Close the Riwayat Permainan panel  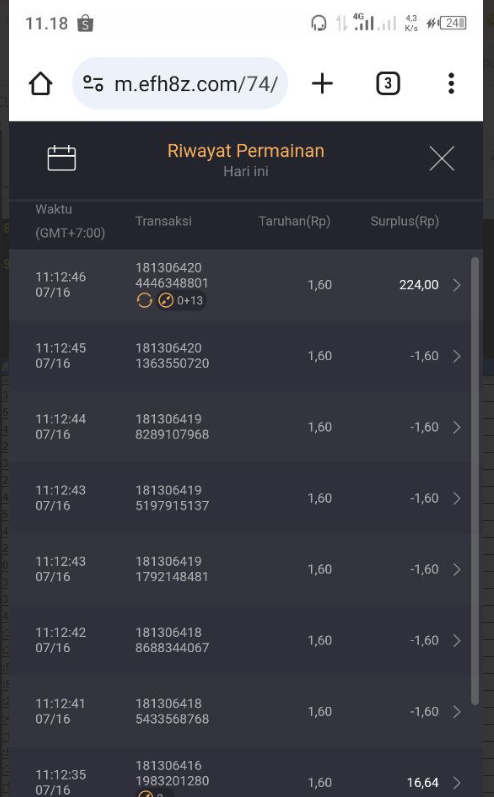[441, 159]
